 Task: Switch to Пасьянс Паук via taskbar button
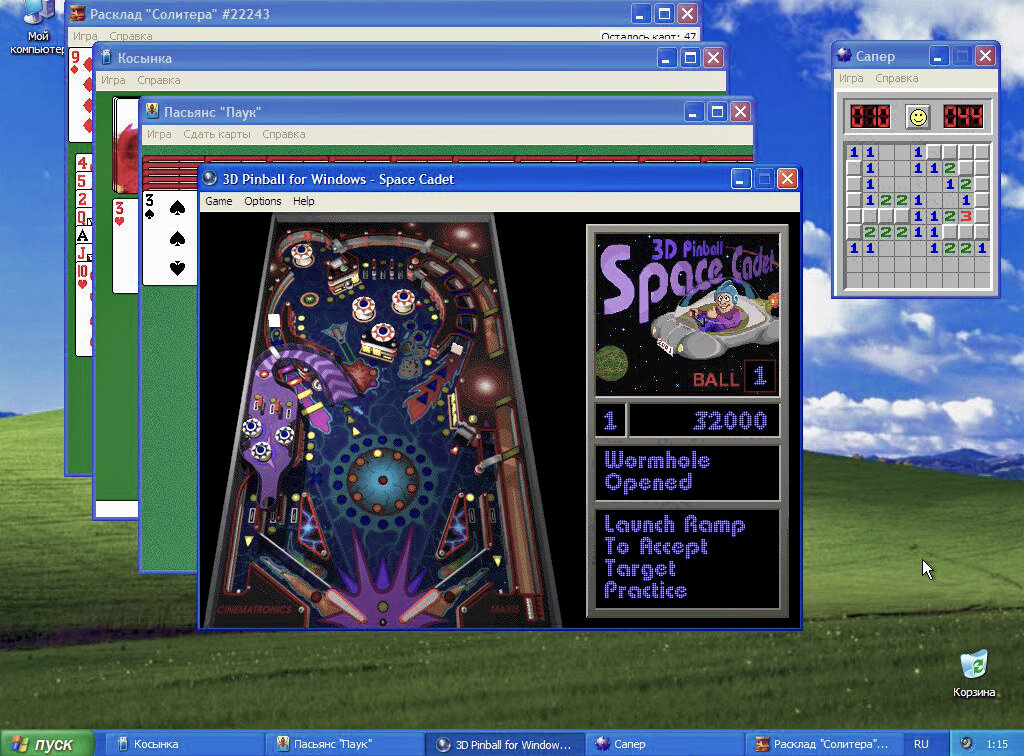[344, 744]
